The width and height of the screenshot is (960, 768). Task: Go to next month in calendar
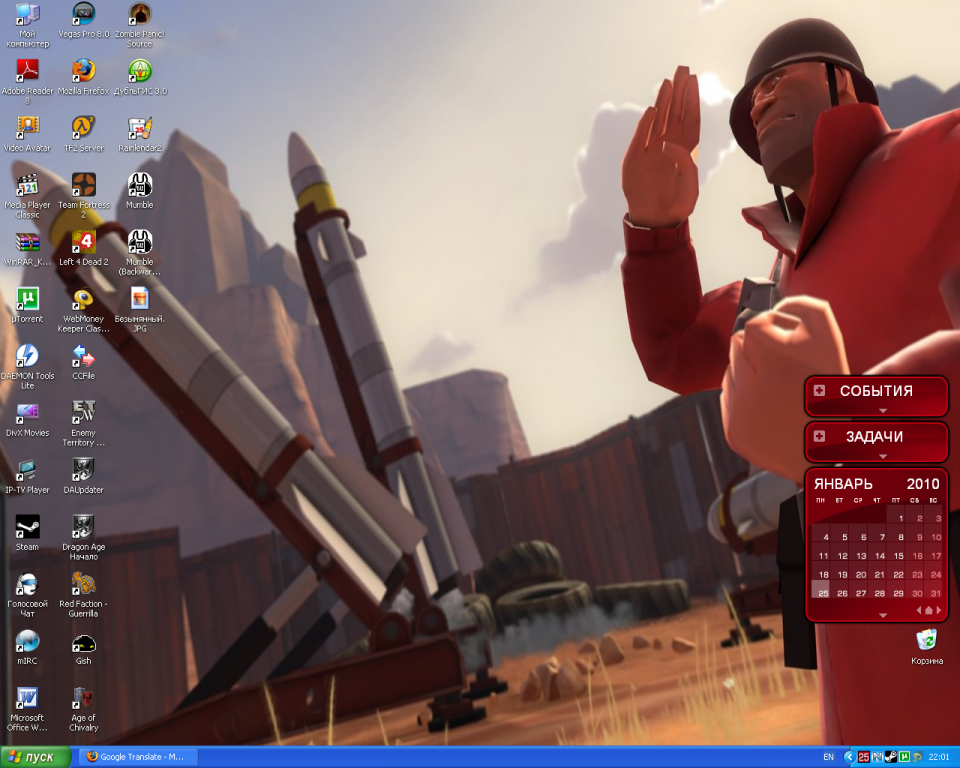pyautogui.click(x=939, y=610)
